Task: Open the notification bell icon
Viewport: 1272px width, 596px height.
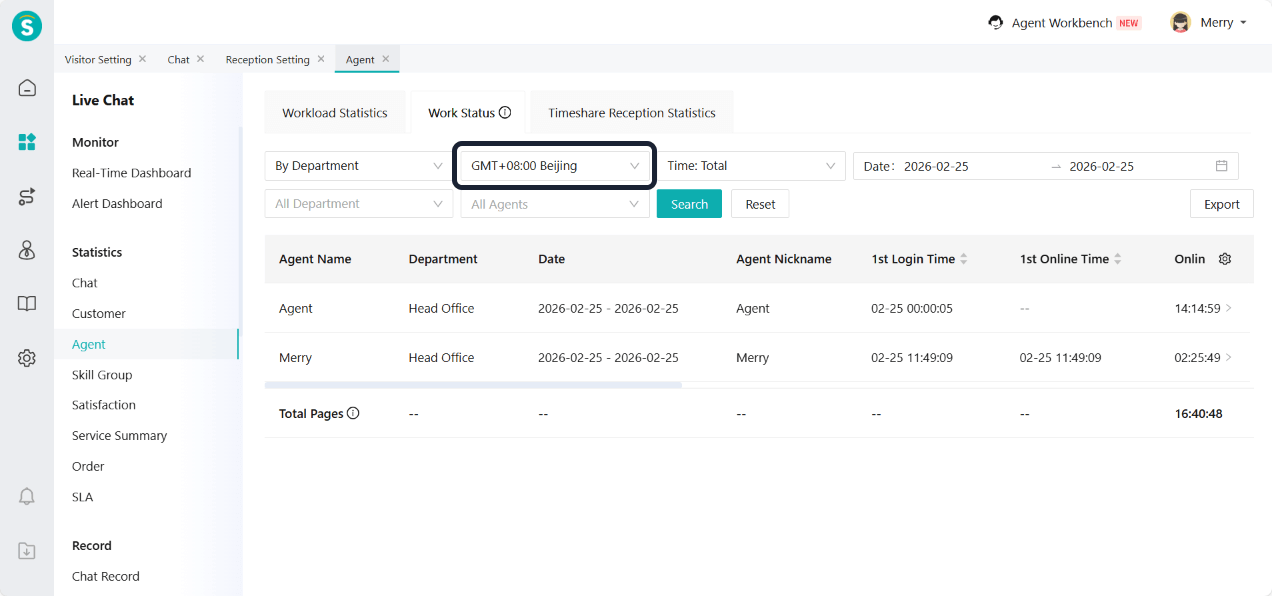Action: (x=27, y=496)
